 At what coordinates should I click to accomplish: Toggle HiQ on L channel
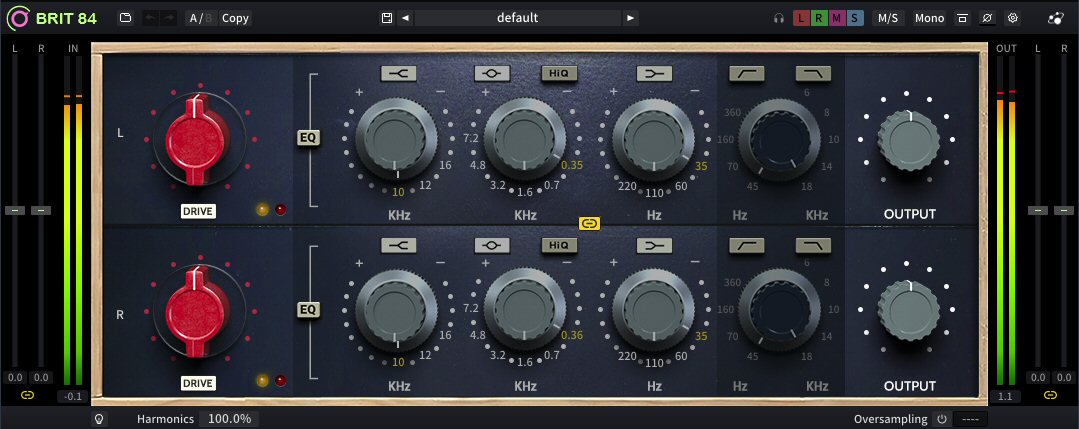point(559,74)
